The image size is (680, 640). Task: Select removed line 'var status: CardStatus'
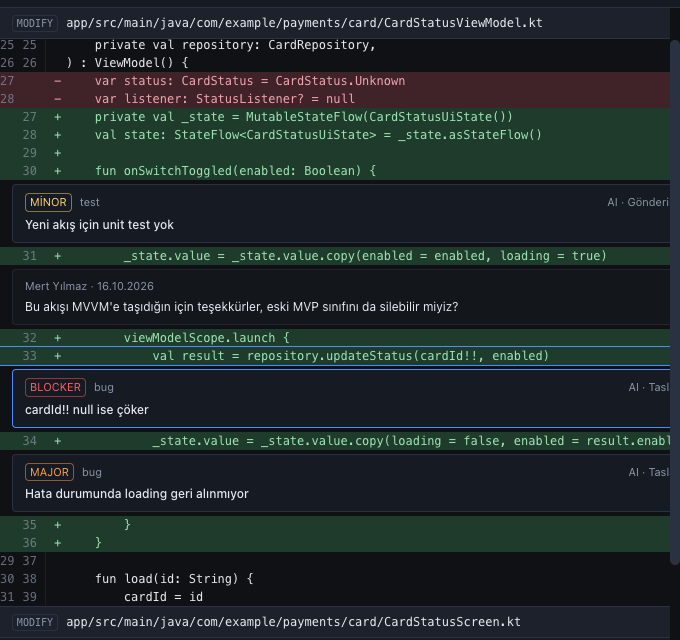point(335,81)
